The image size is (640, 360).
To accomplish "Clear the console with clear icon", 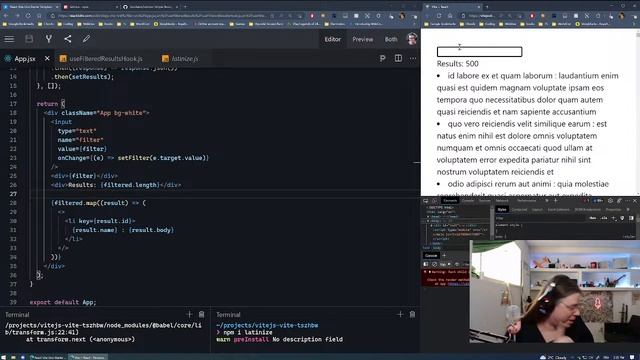I will [434, 264].
